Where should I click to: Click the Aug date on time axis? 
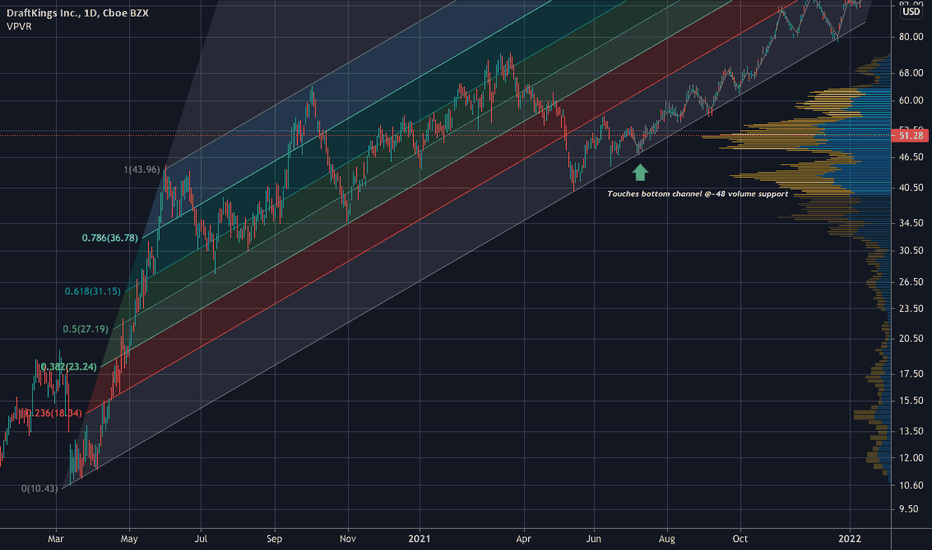coord(667,539)
